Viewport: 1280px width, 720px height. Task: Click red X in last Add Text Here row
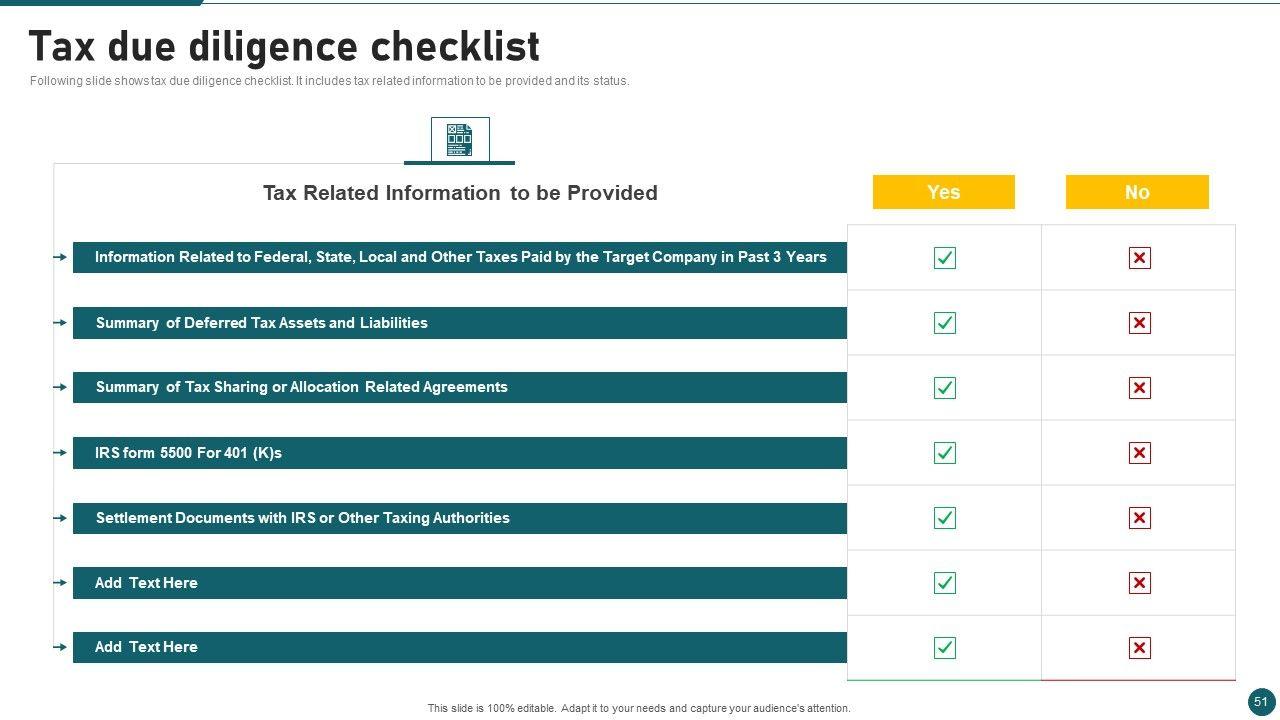click(1139, 648)
